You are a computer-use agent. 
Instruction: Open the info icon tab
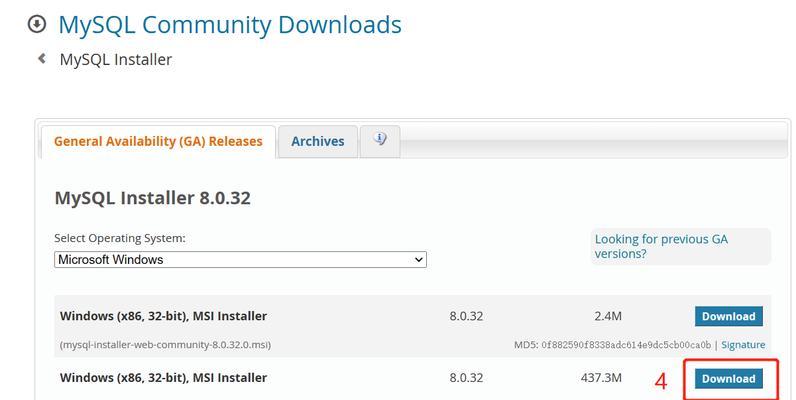380,140
